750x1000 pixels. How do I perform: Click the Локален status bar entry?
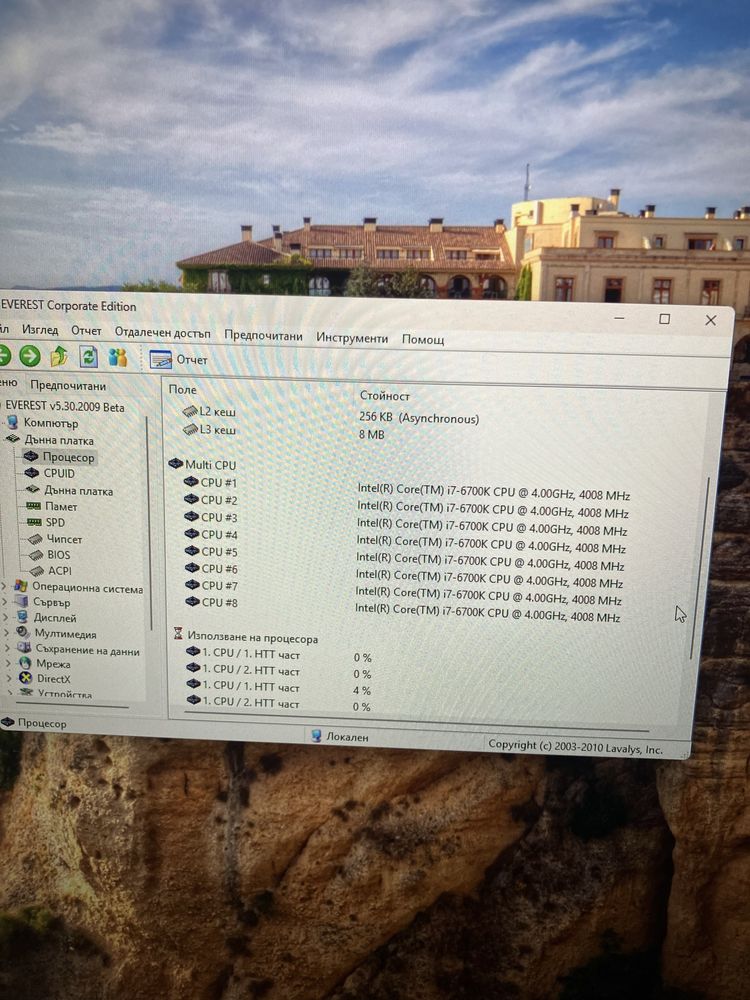pyautogui.click(x=340, y=736)
